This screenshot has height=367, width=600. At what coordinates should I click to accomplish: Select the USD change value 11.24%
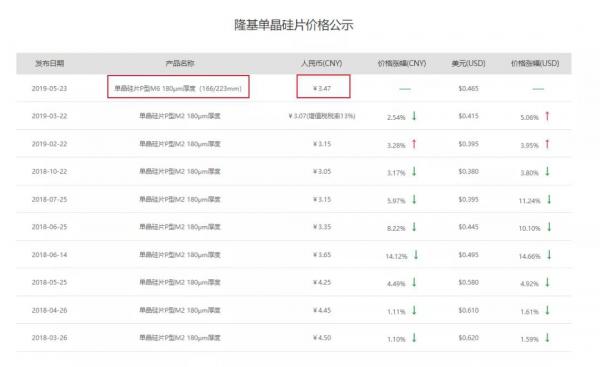tap(530, 201)
